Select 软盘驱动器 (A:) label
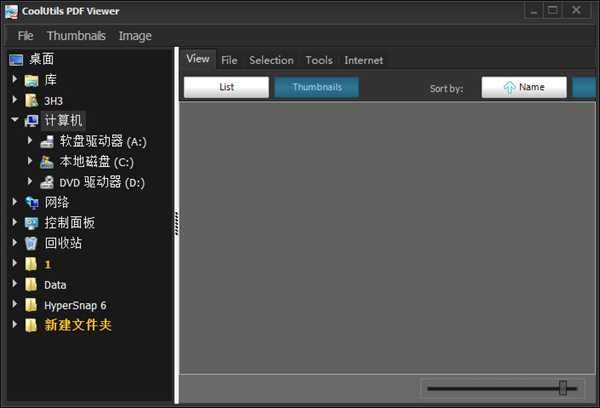The height and width of the screenshot is (408, 600). [103, 141]
